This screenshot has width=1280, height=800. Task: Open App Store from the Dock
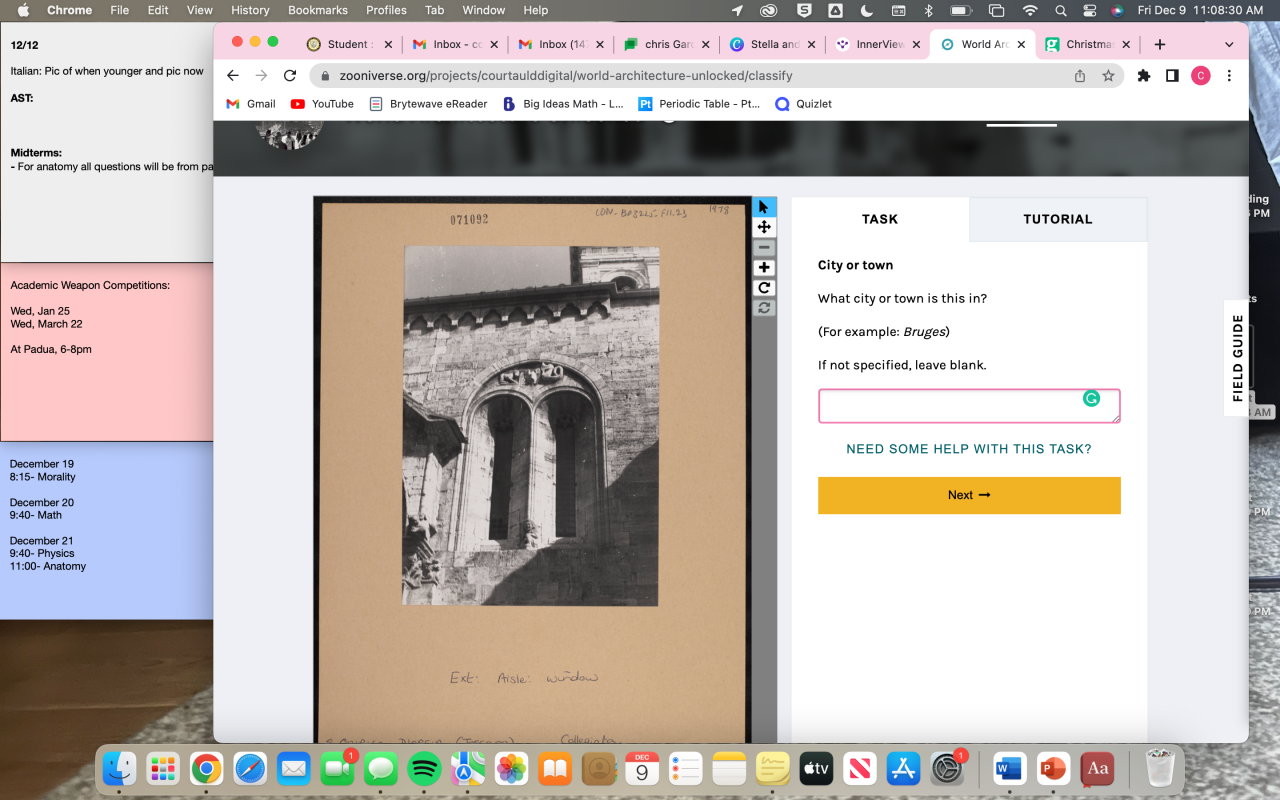904,768
